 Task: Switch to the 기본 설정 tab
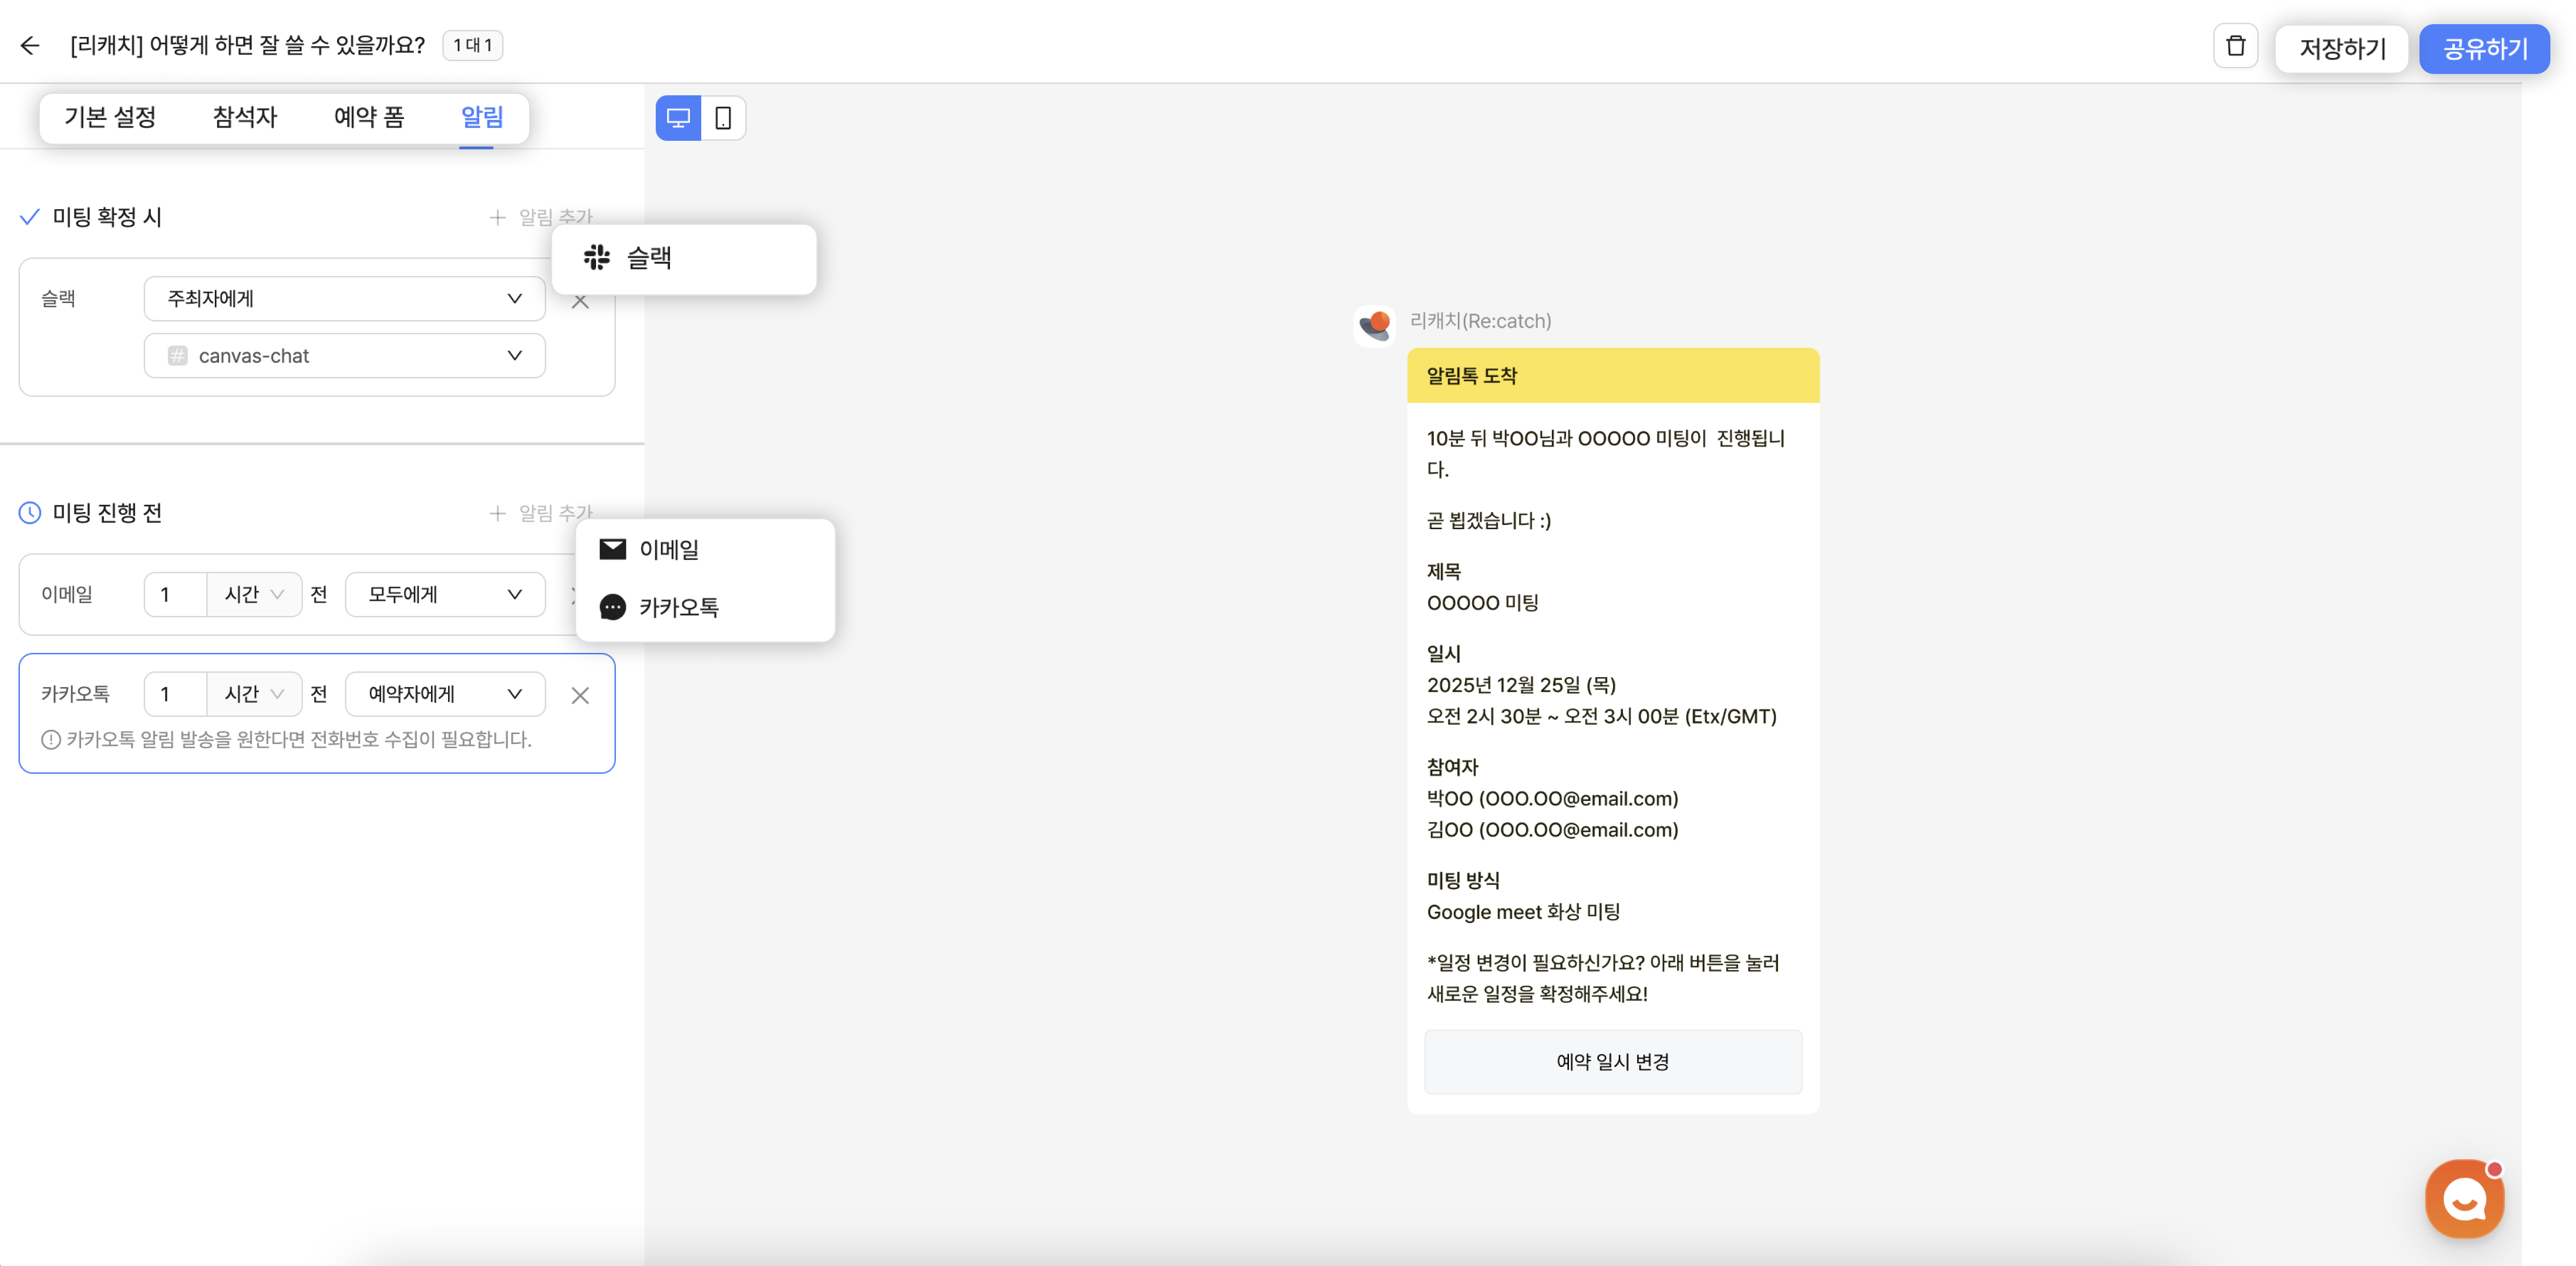coord(110,117)
